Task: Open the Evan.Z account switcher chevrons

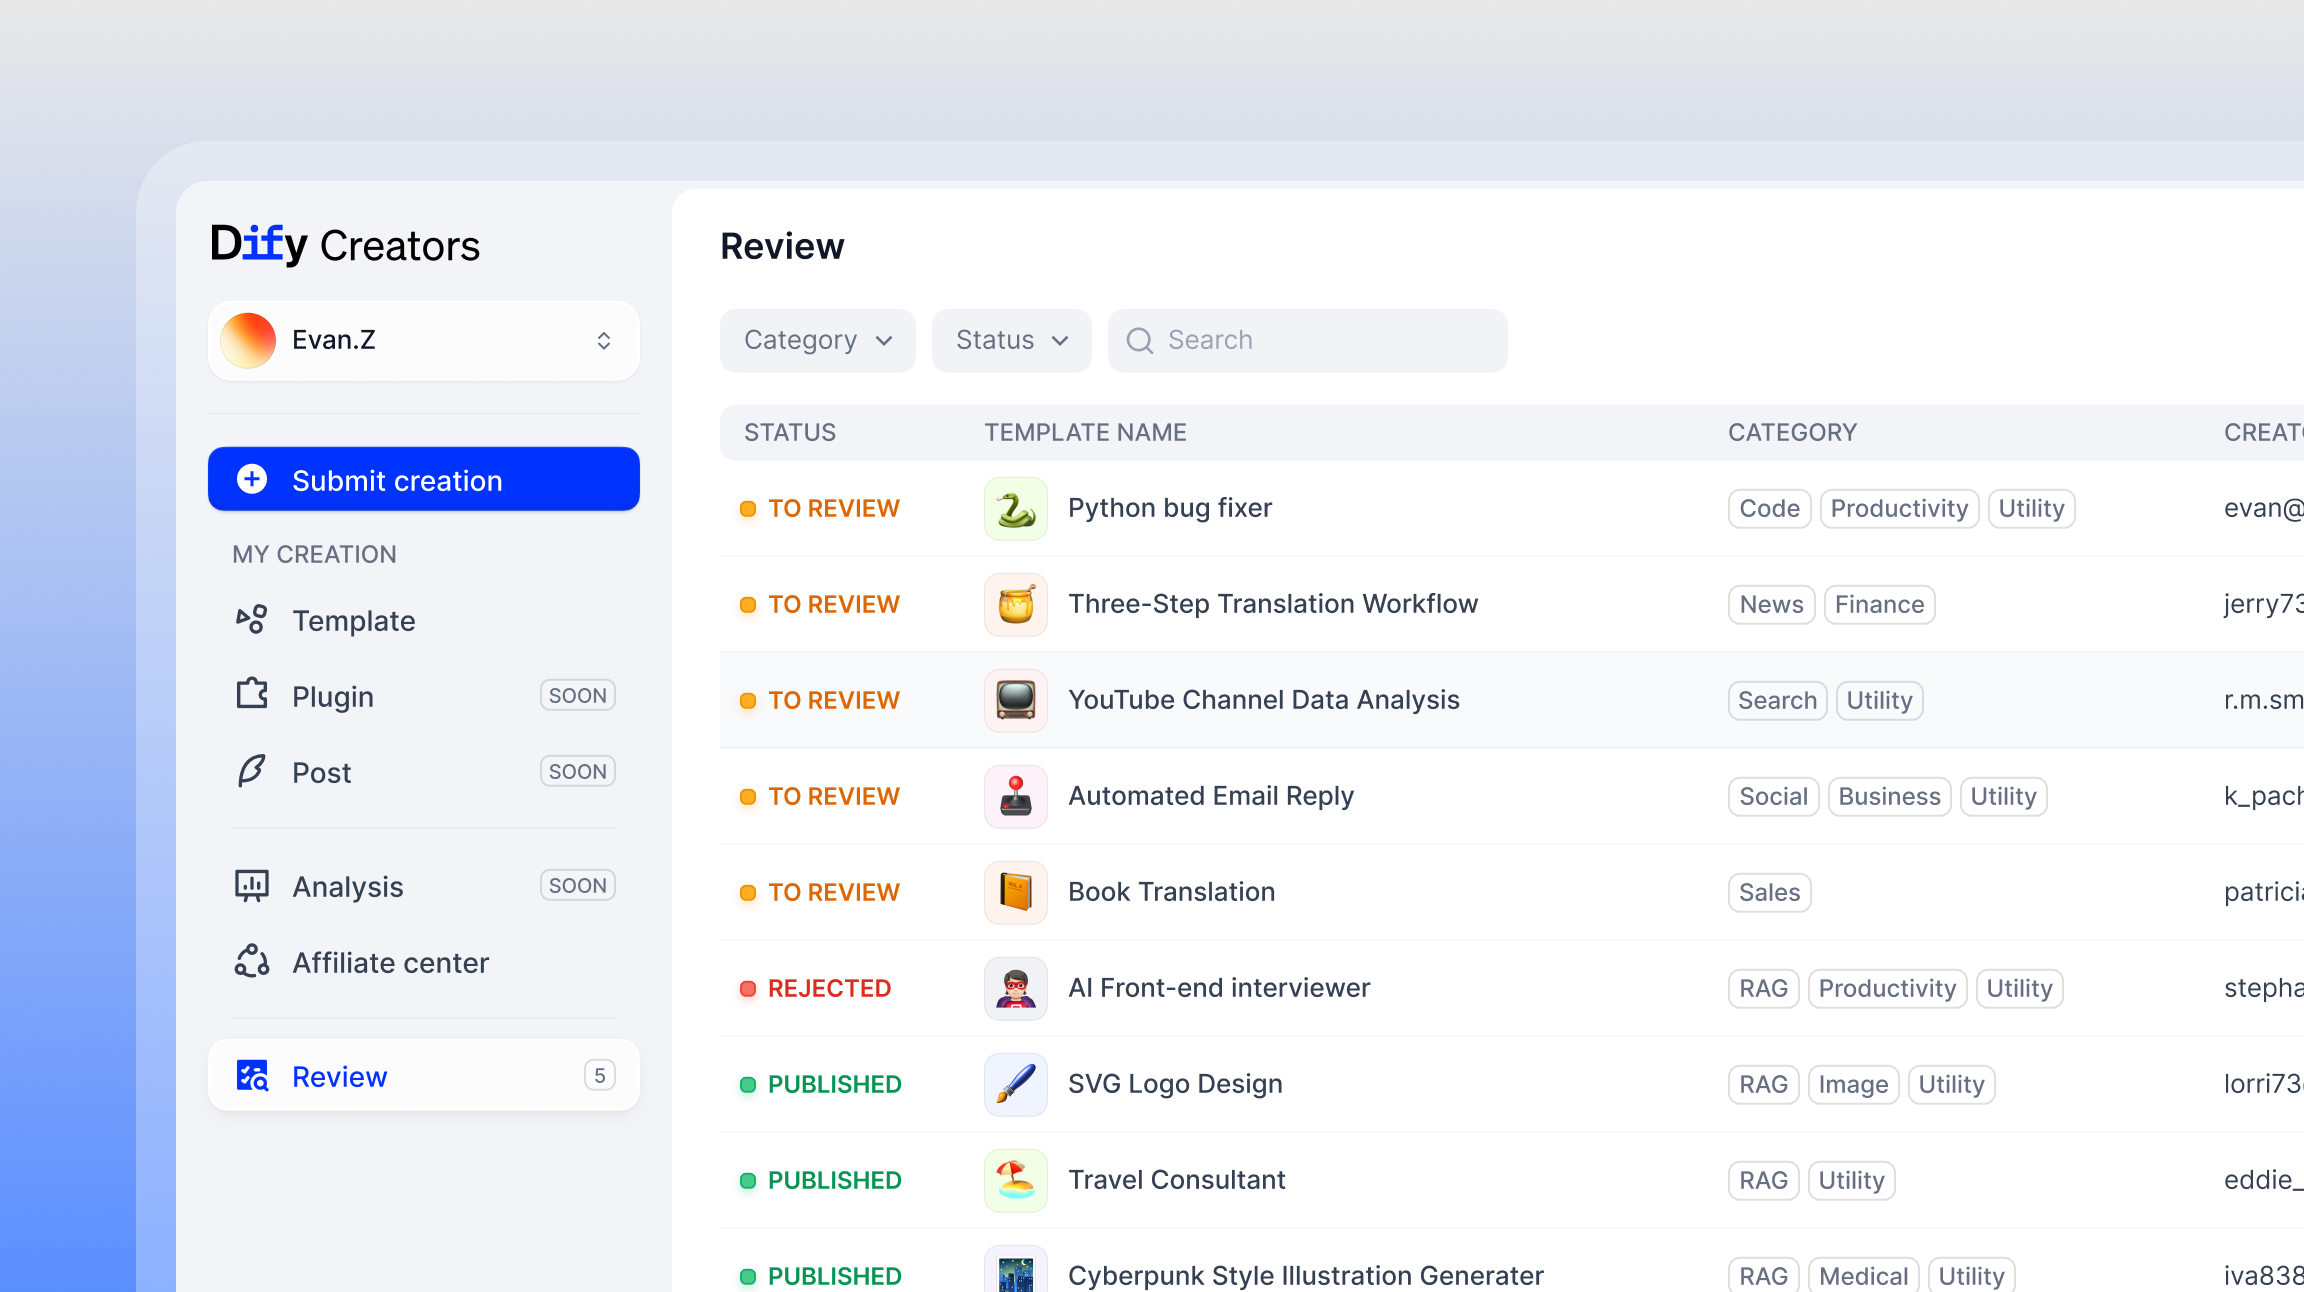Action: 603,341
